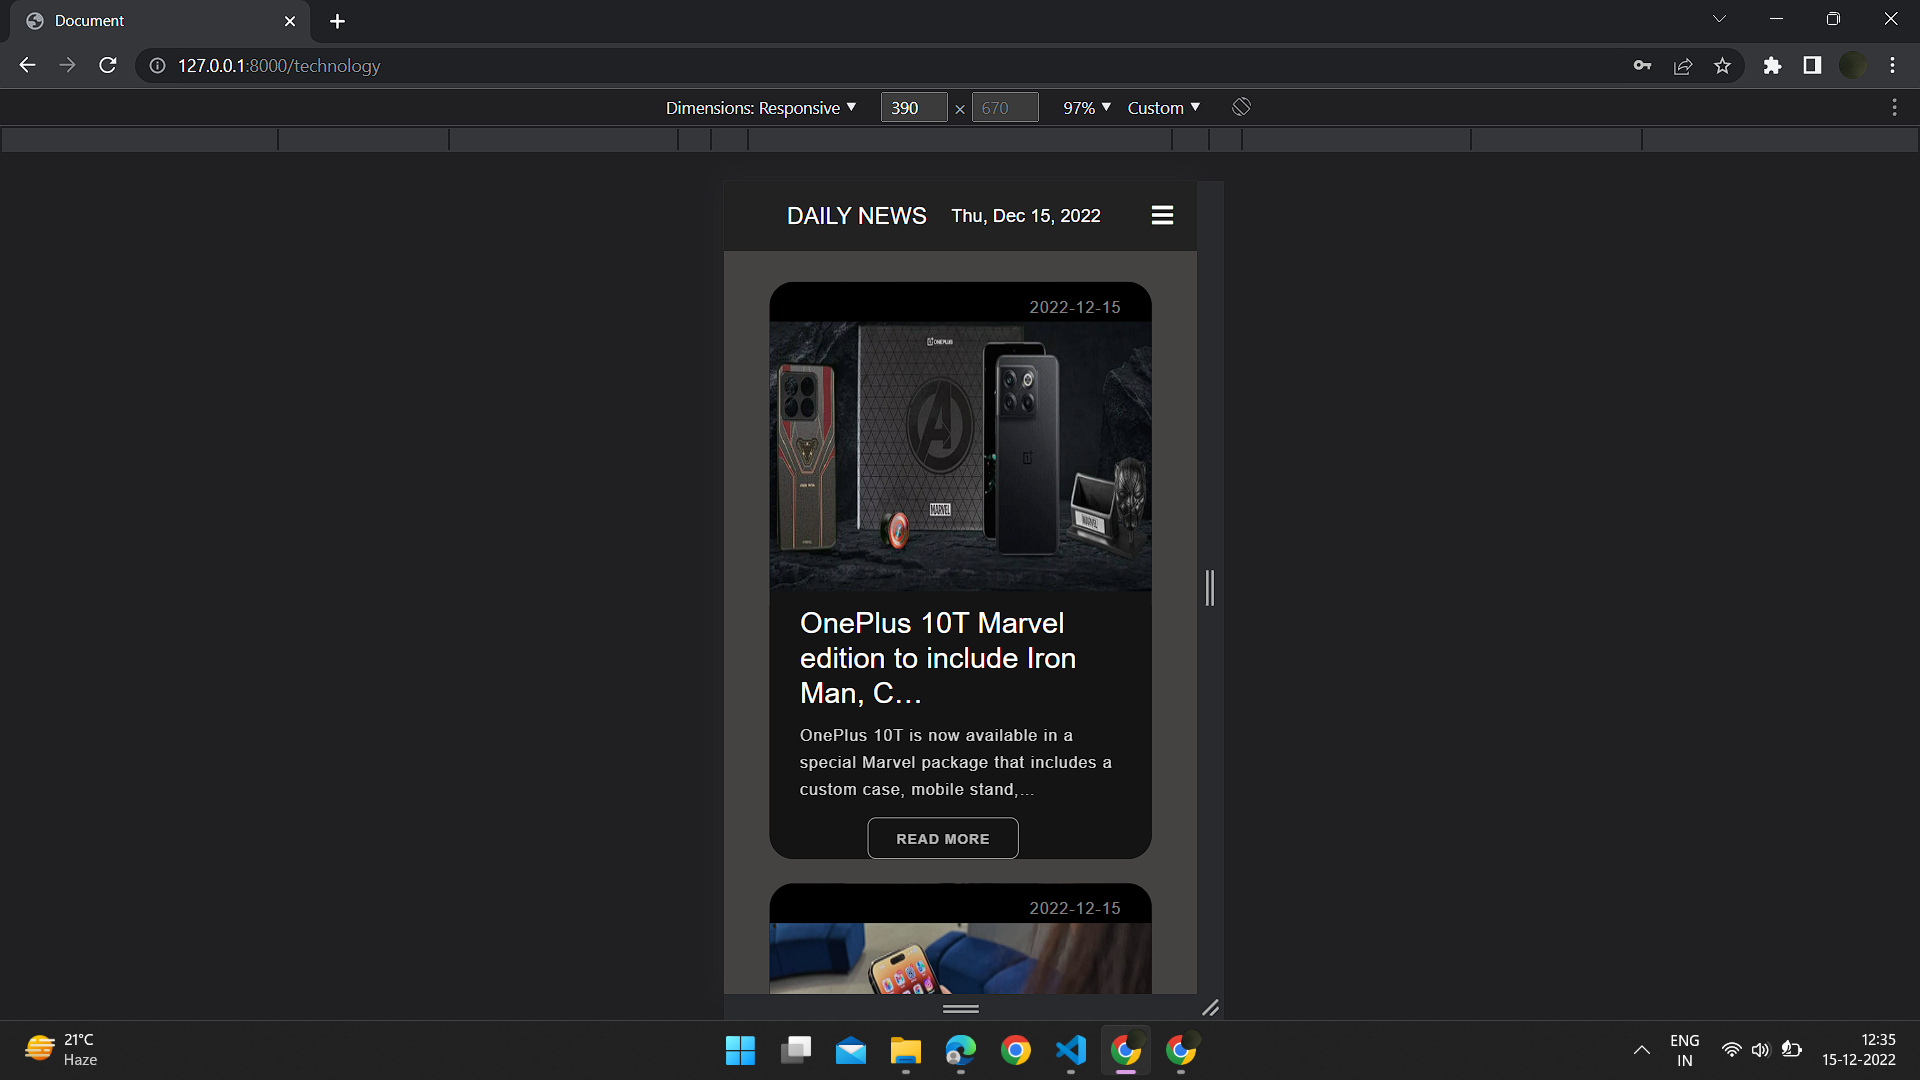This screenshot has width=1920, height=1080.
Task: Click the share page icon
Action: [1683, 65]
